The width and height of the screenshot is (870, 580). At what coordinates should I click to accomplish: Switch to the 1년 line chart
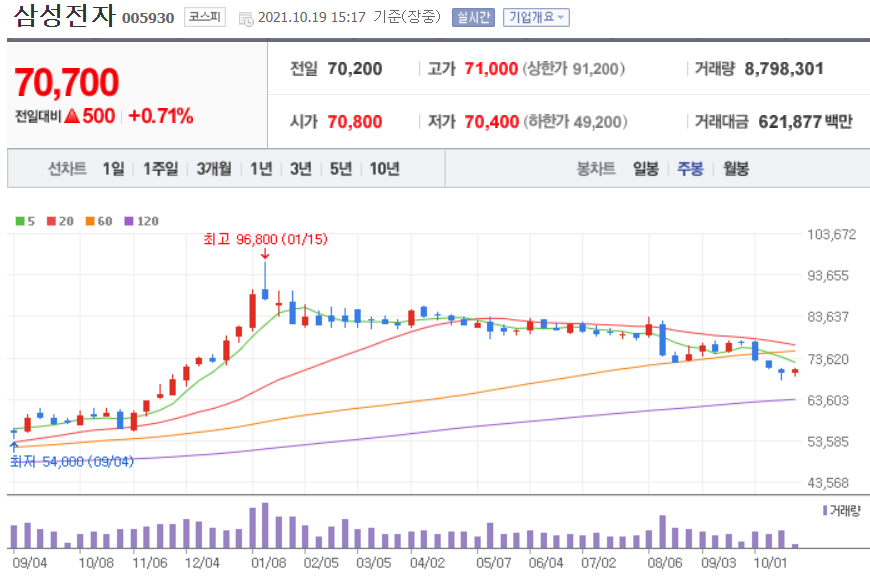[261, 168]
